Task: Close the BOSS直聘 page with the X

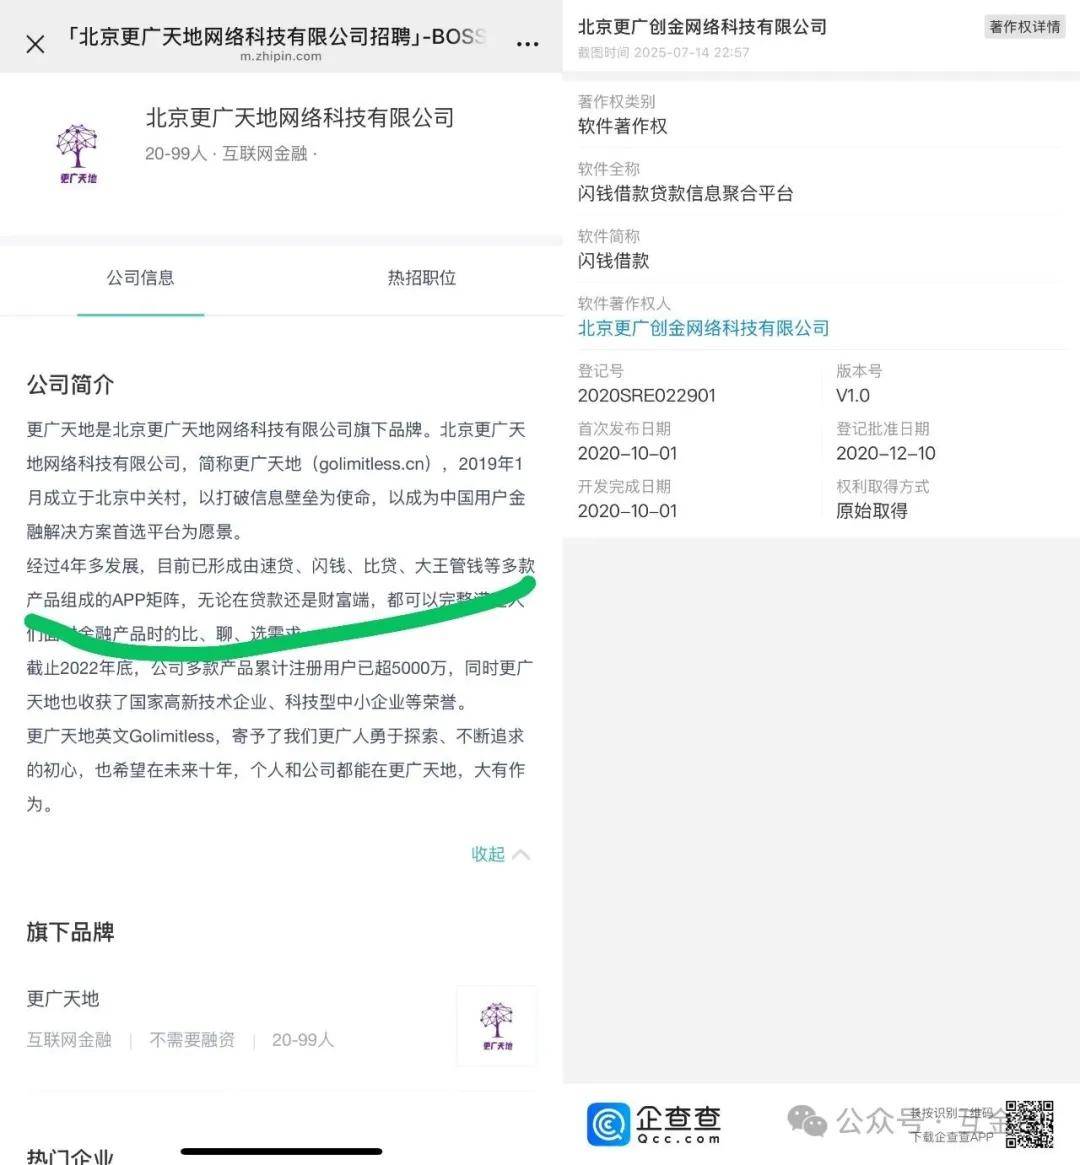Action: click(34, 44)
